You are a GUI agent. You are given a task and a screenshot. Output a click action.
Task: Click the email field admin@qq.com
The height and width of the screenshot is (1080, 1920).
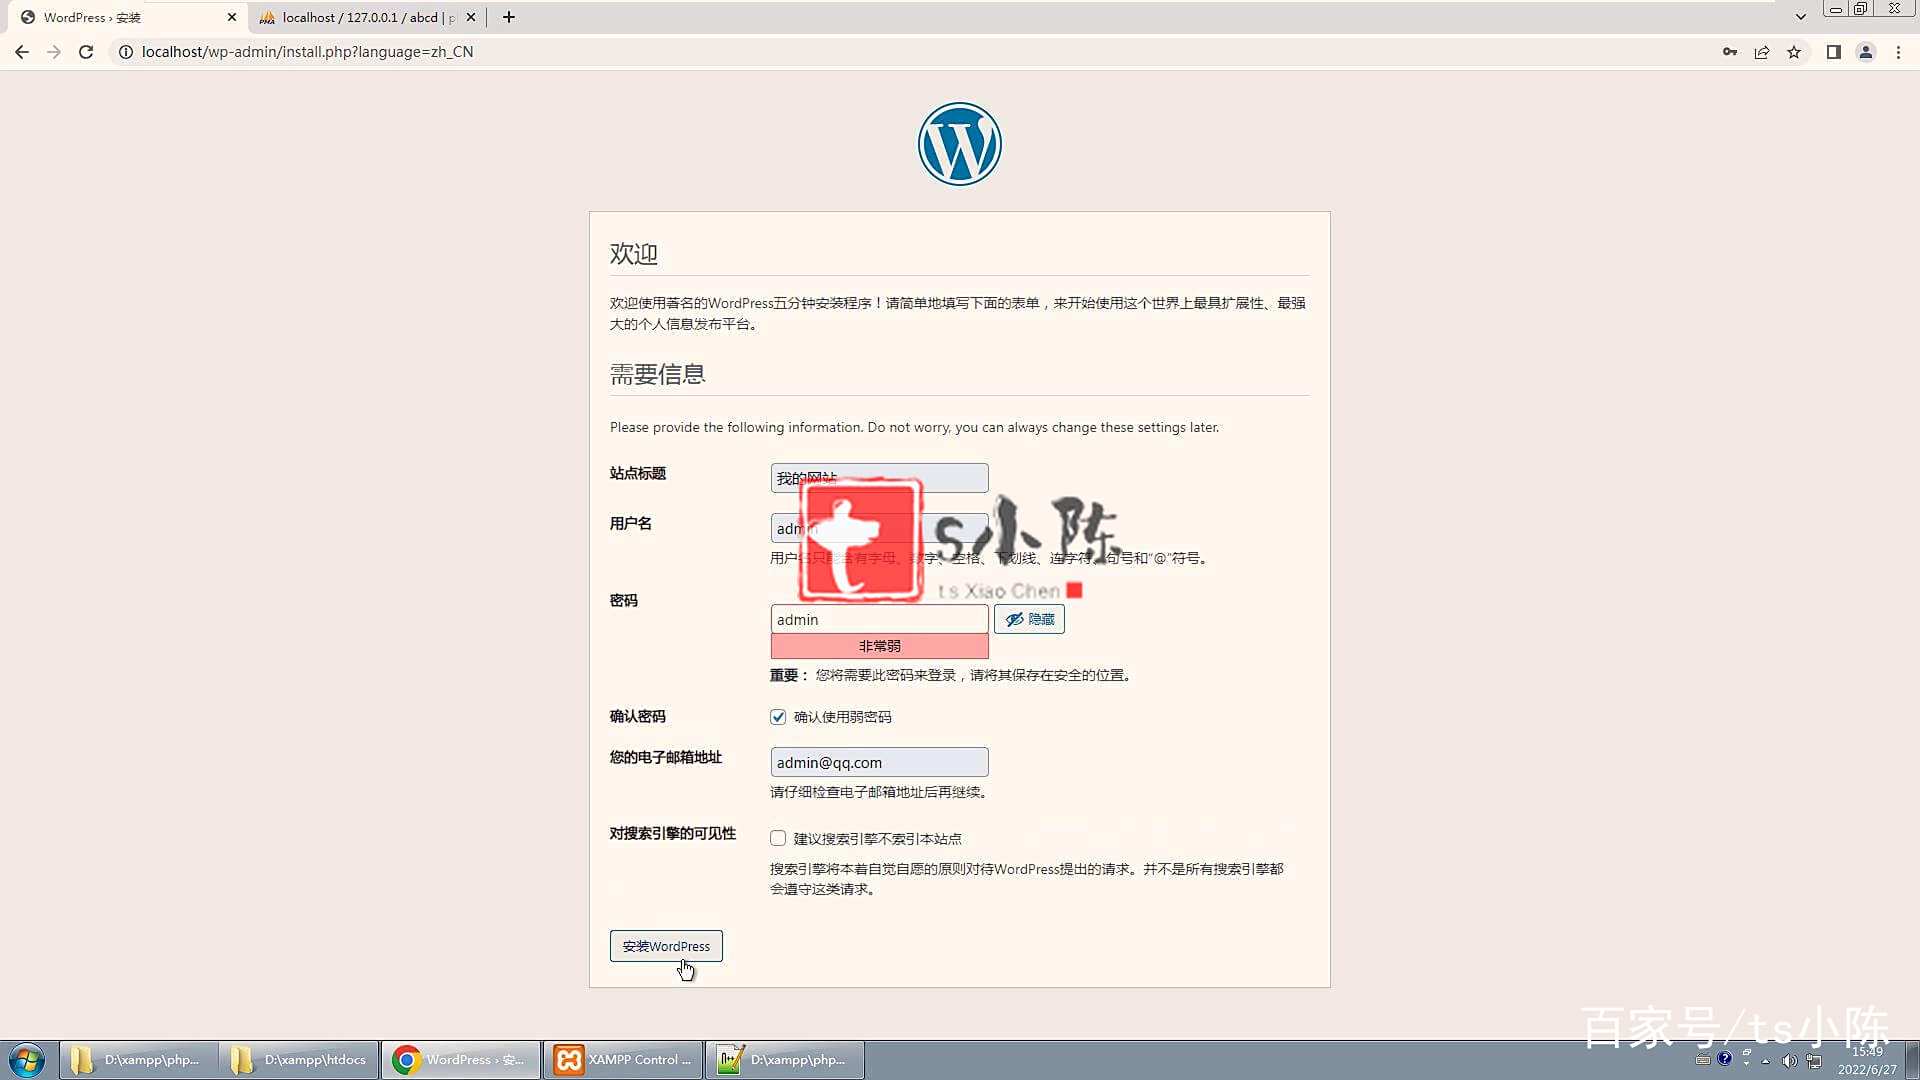point(879,762)
